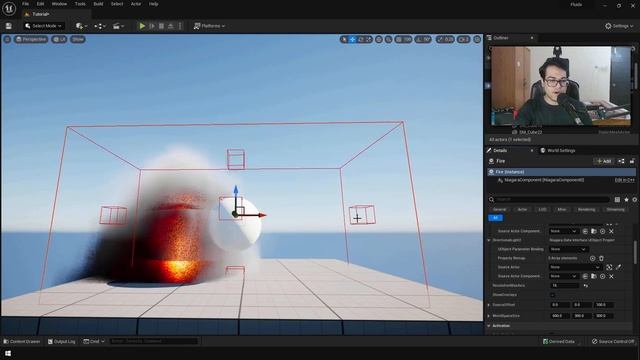Toggle the lock icon in Details panel
Screen dimensions: 640x360
coord(632,161)
